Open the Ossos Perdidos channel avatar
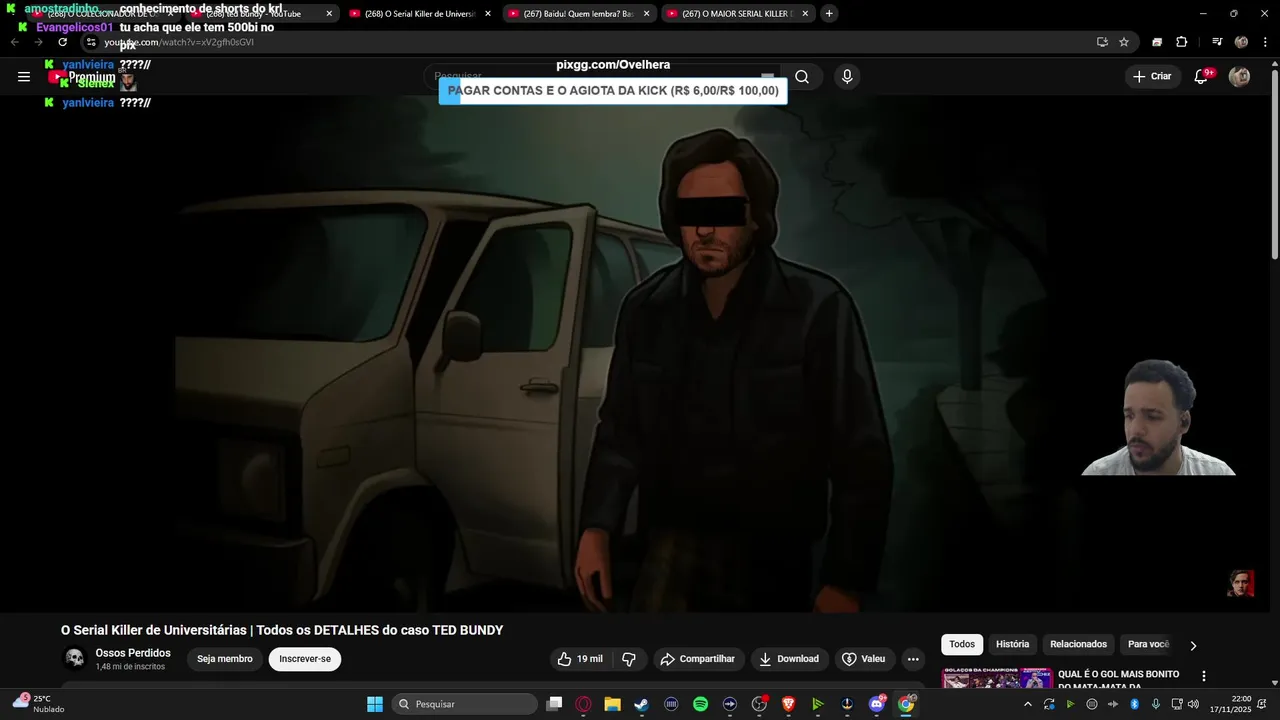The image size is (1280, 720). pyautogui.click(x=75, y=658)
